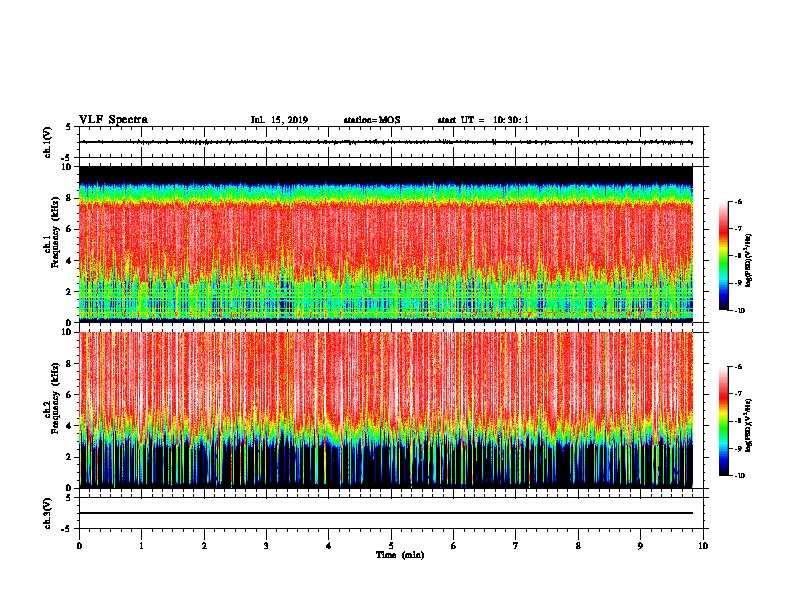This screenshot has width=792, height=612.
Task: Click the flat ch.3 voltage trace line
Action: (386, 513)
